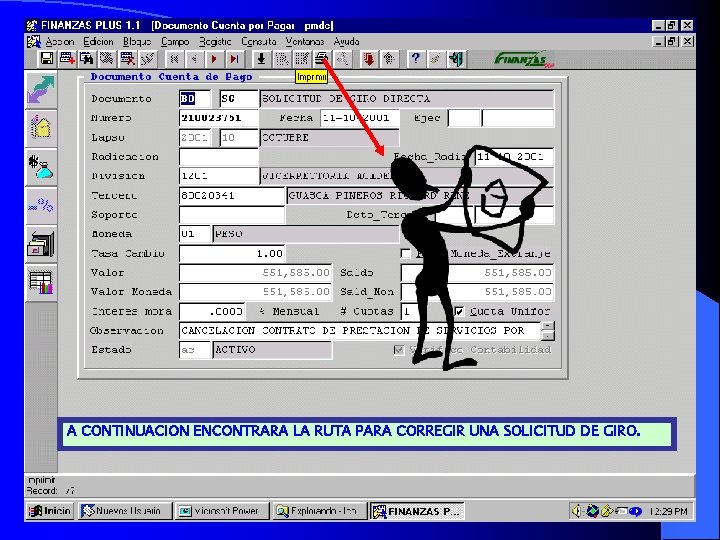Click the FINANZAS logo in the toolbar
This screenshot has width=720, height=540.
click(x=523, y=59)
